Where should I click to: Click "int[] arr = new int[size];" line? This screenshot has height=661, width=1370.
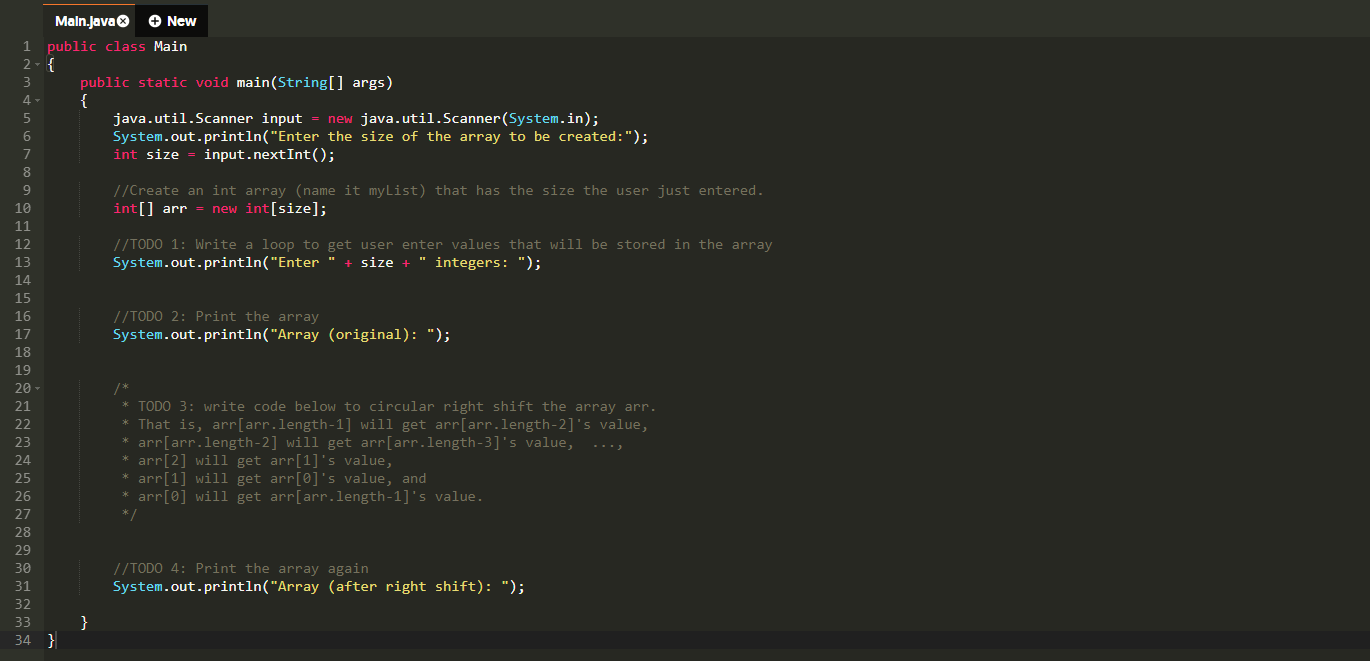pyautogui.click(x=220, y=208)
